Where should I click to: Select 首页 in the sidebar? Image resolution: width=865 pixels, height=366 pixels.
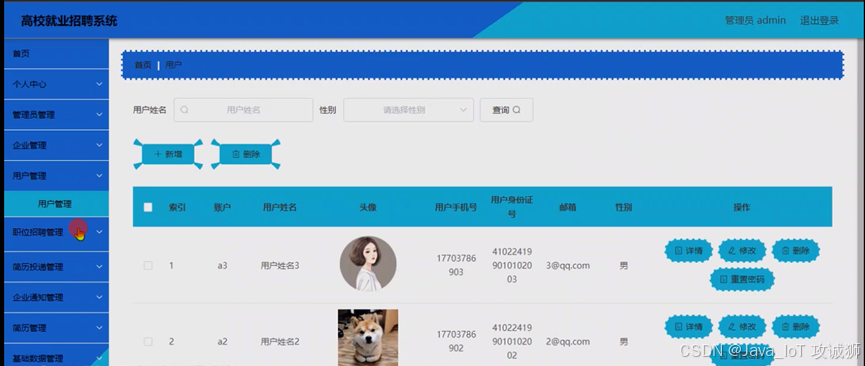tap(56, 54)
